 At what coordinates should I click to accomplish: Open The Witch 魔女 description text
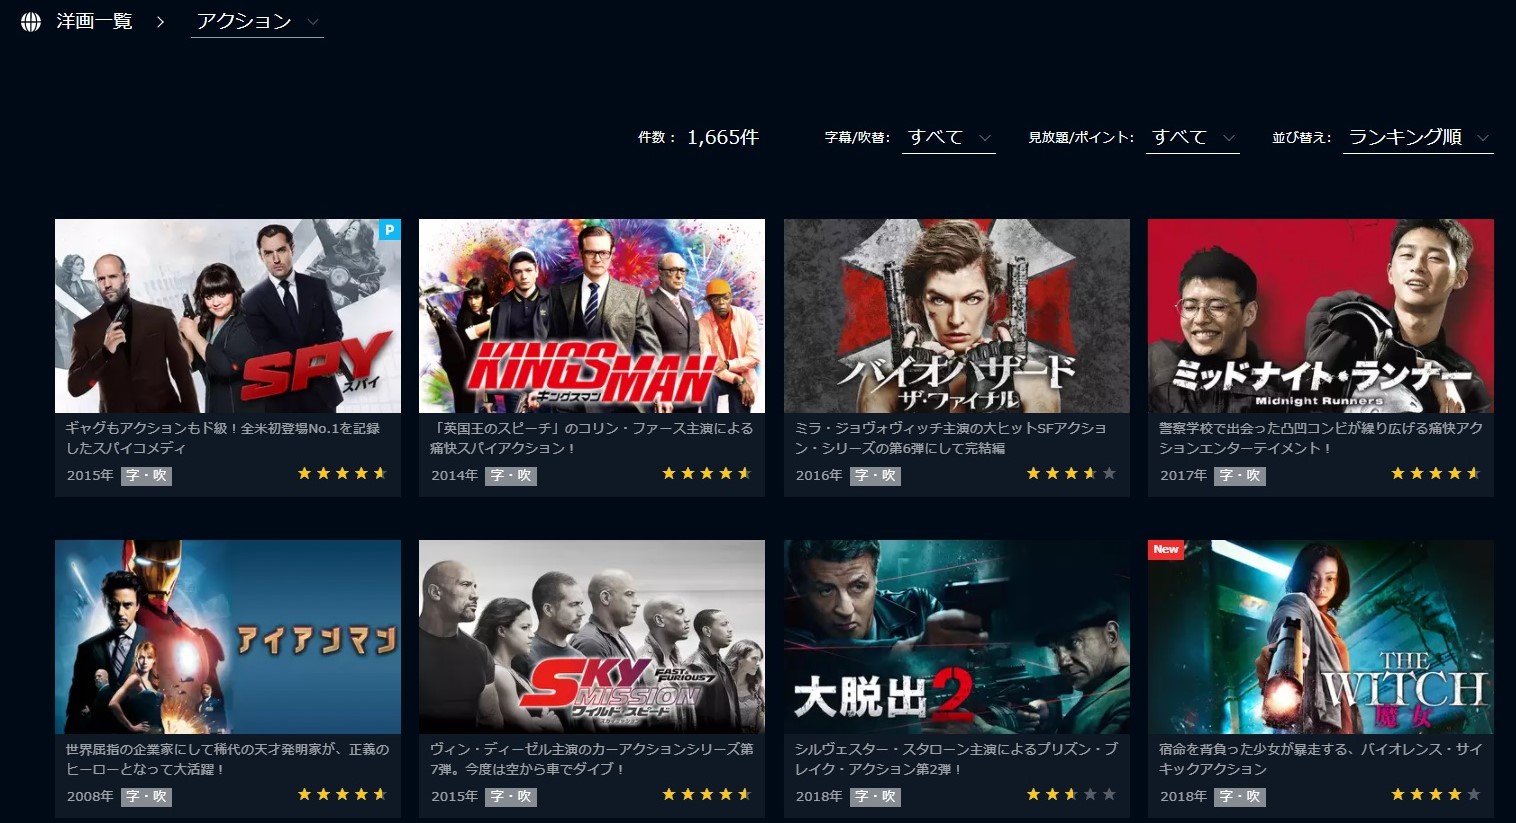(1321, 759)
